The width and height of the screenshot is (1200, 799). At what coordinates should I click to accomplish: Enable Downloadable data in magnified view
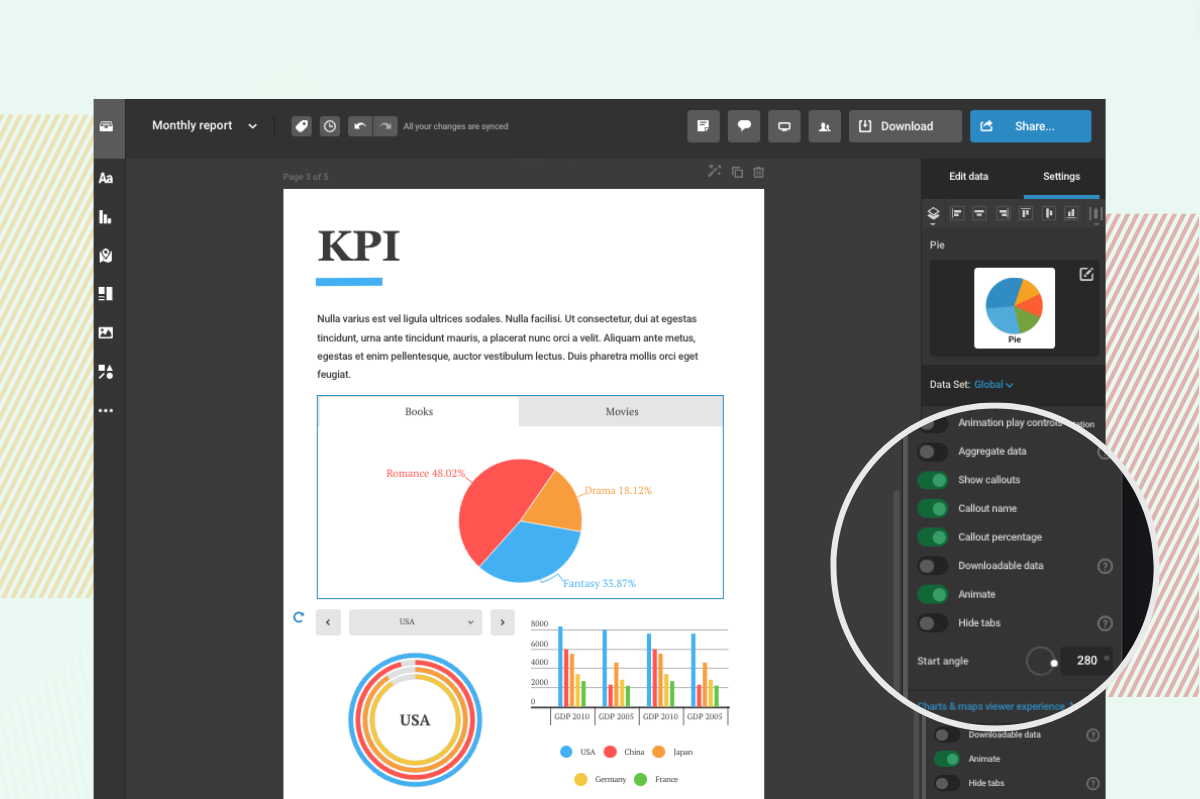click(932, 566)
